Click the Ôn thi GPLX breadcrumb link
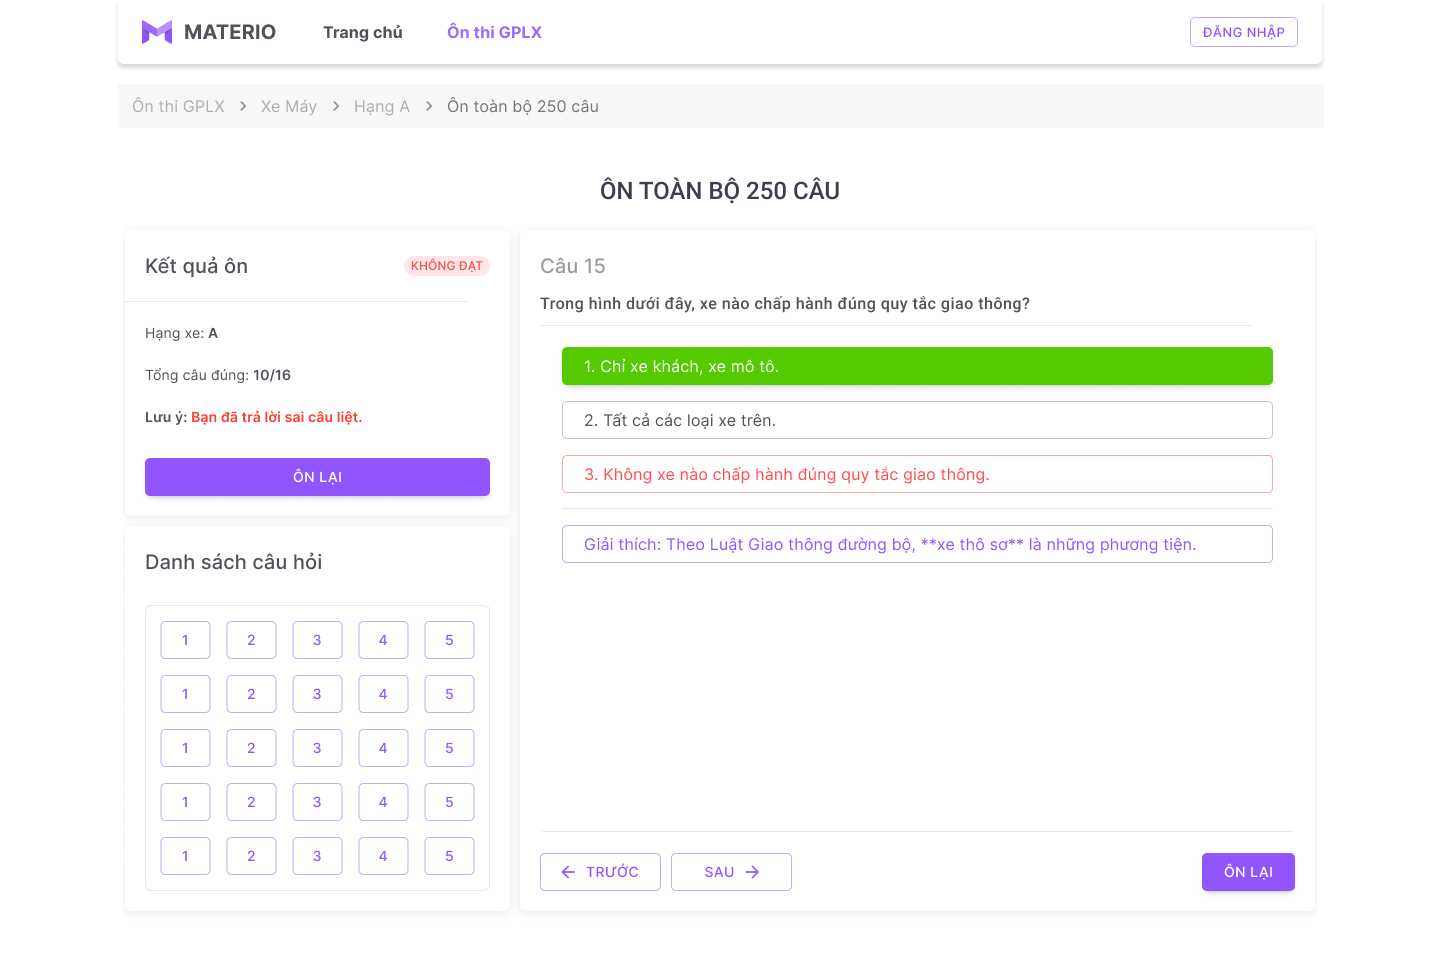The height and width of the screenshot is (968, 1440). pos(178,106)
